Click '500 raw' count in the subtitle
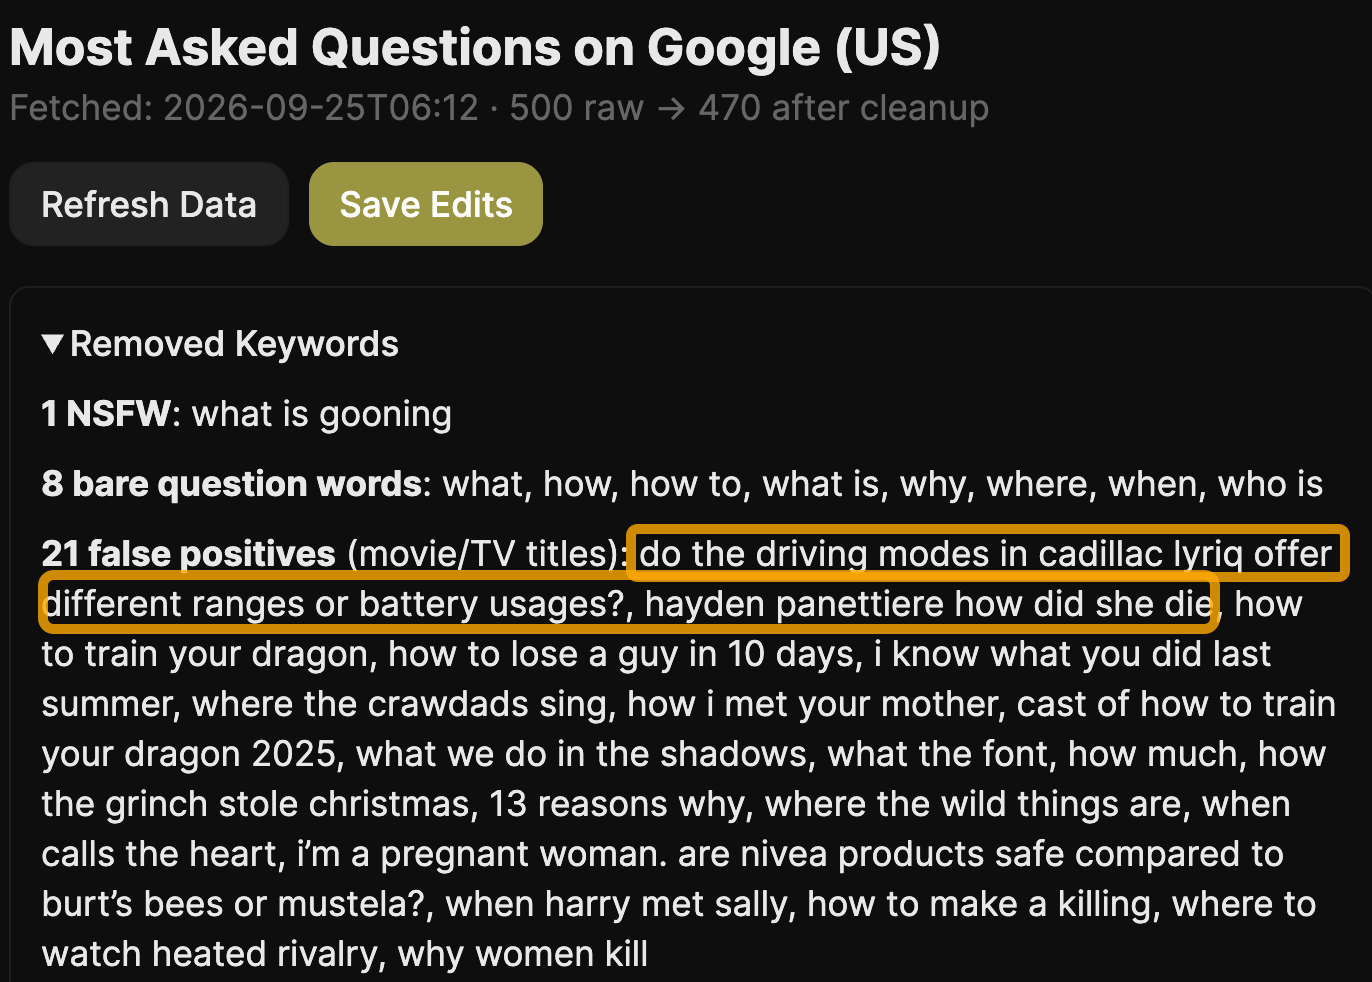Image resolution: width=1372 pixels, height=982 pixels. 577,108
